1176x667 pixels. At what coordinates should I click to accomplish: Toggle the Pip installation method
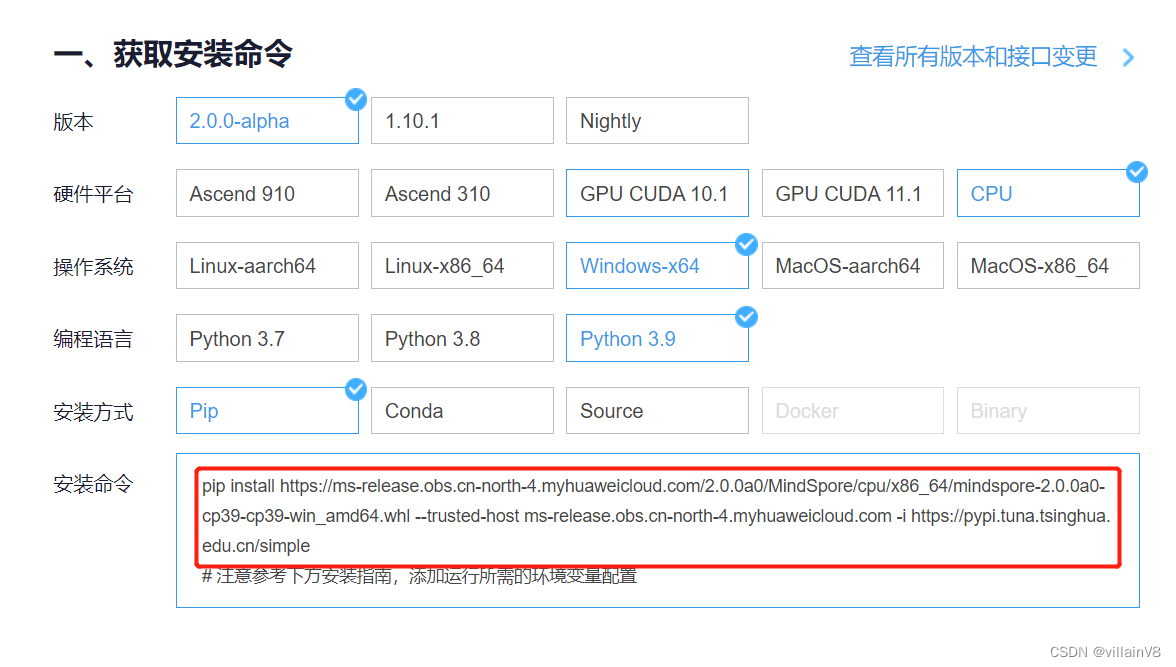point(266,410)
